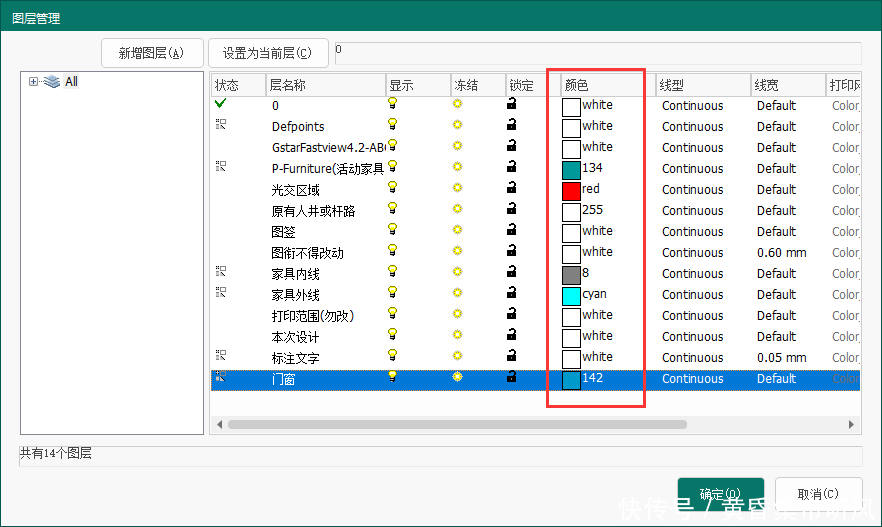This screenshot has height=527, width=882.
Task: Hide the 原有人井或杆路 layer via lightbulb
Action: (x=393, y=208)
